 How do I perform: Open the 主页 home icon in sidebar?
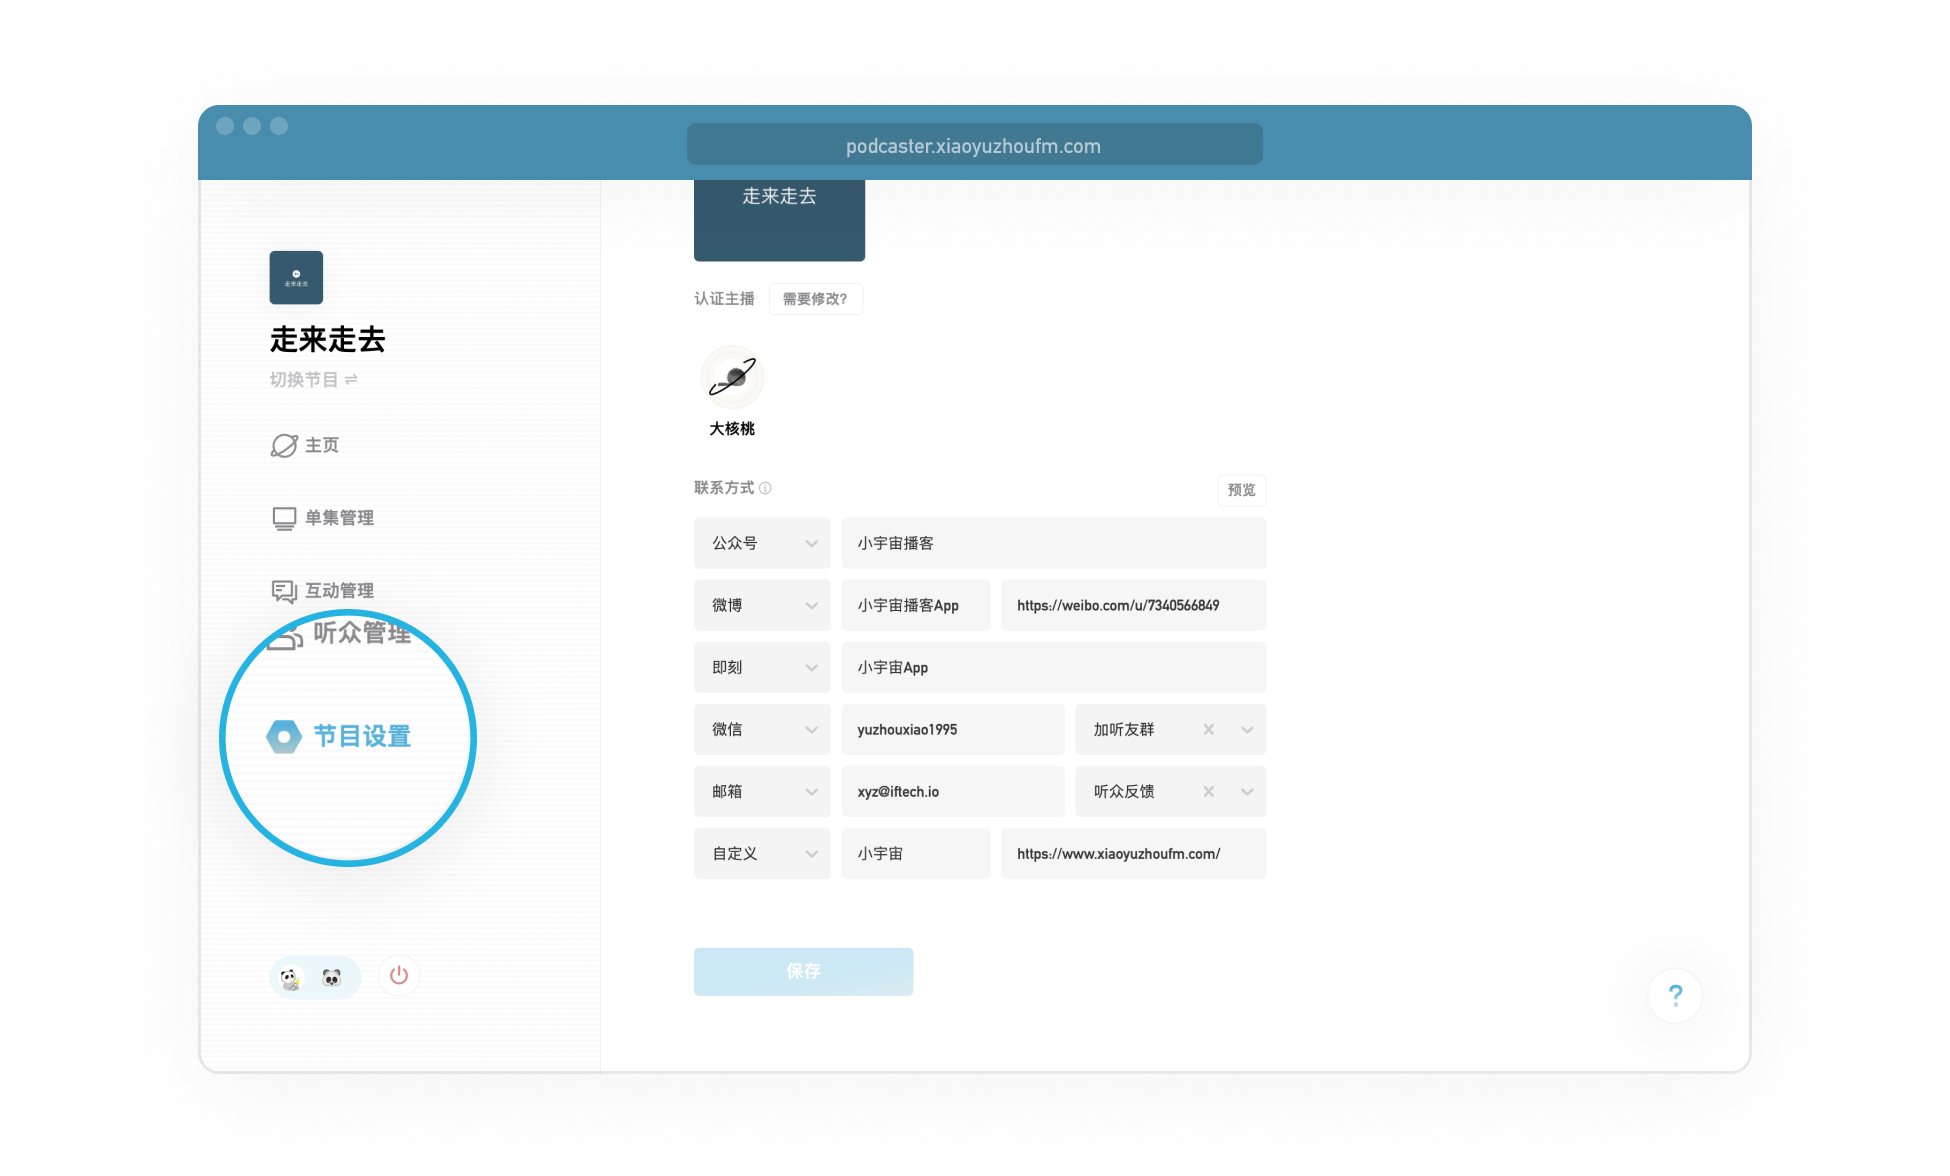(284, 445)
